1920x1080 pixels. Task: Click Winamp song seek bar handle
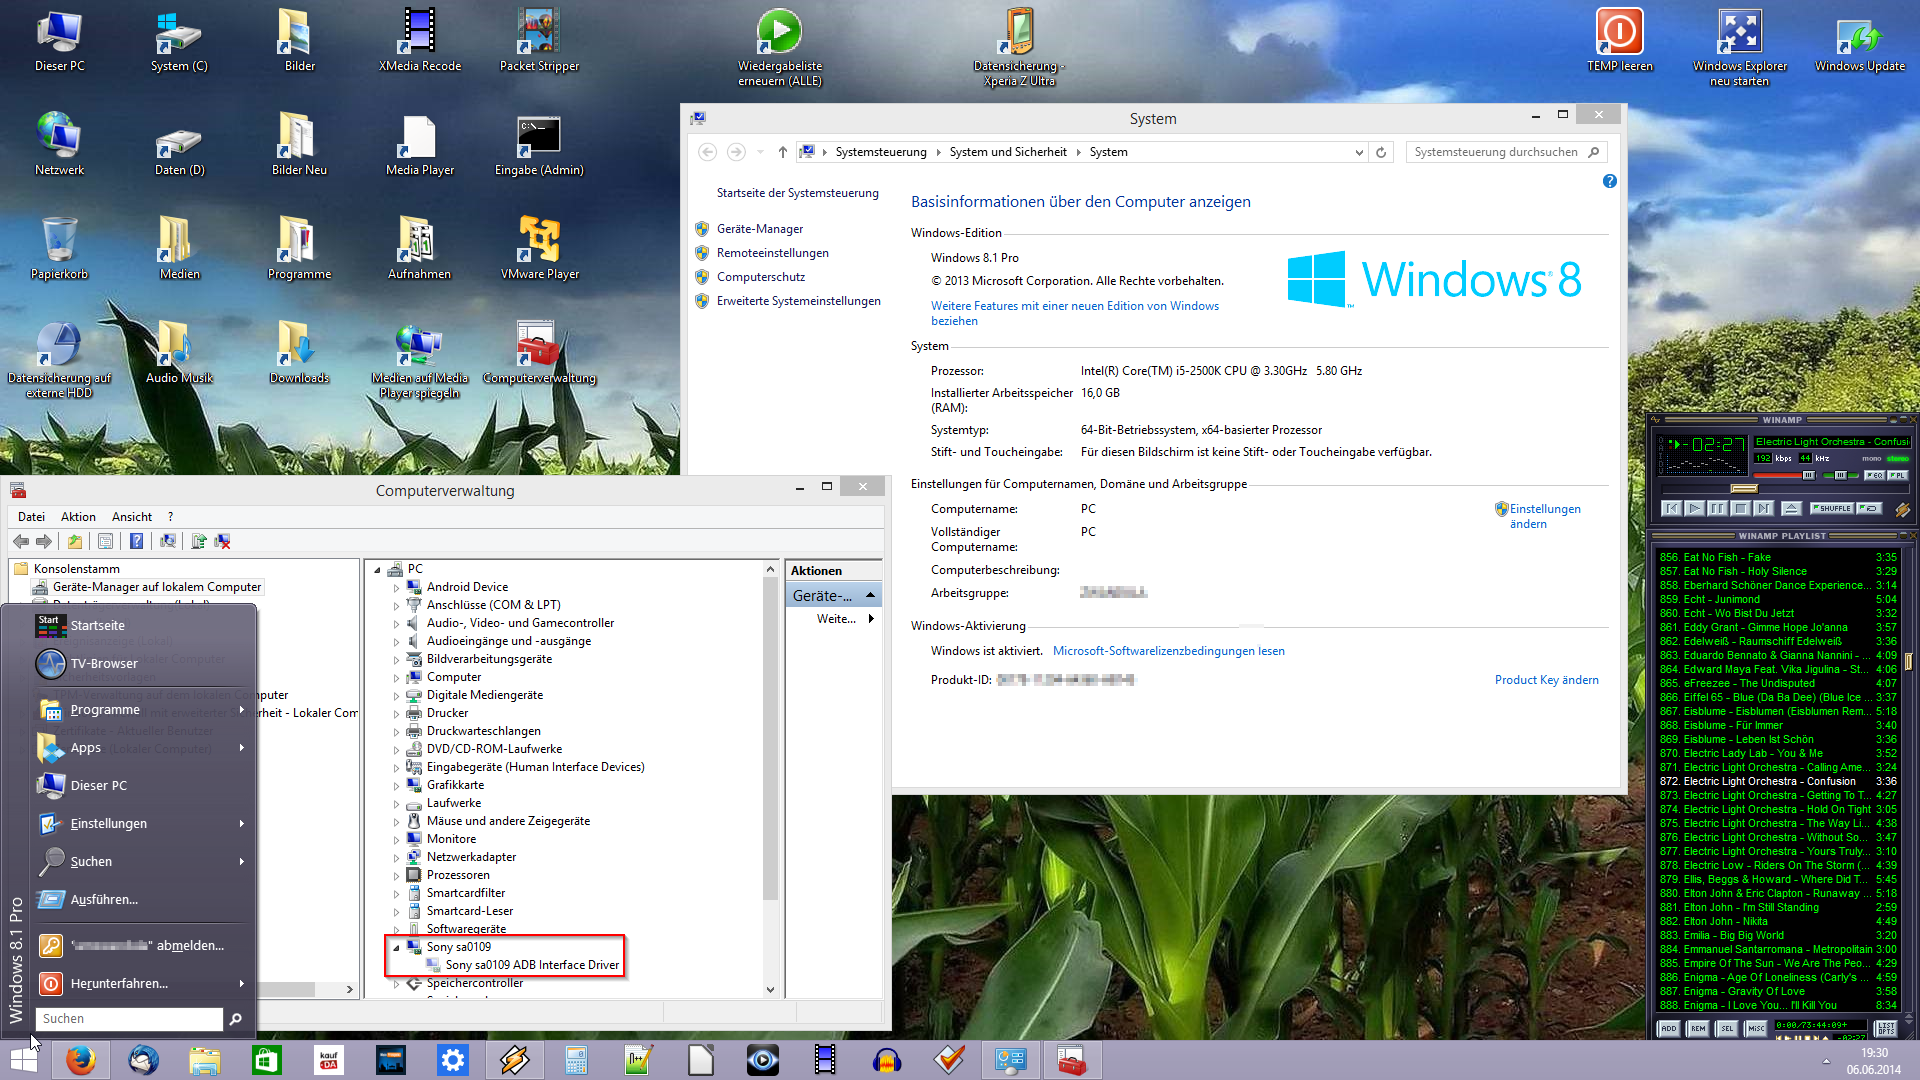[x=1744, y=488]
